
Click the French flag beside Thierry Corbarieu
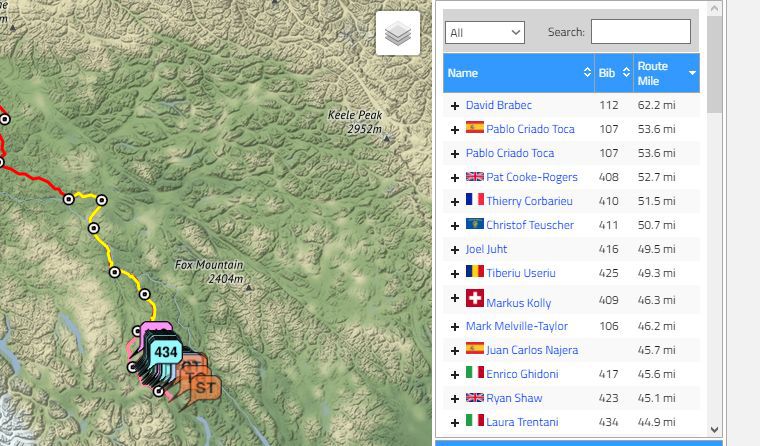click(x=475, y=201)
